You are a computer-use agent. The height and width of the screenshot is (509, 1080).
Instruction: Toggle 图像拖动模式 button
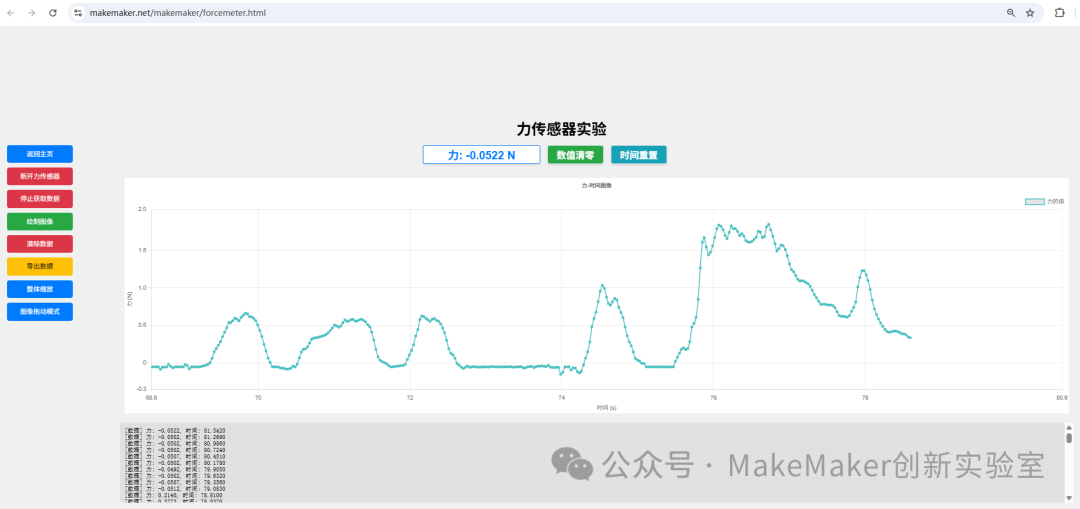coord(40,312)
